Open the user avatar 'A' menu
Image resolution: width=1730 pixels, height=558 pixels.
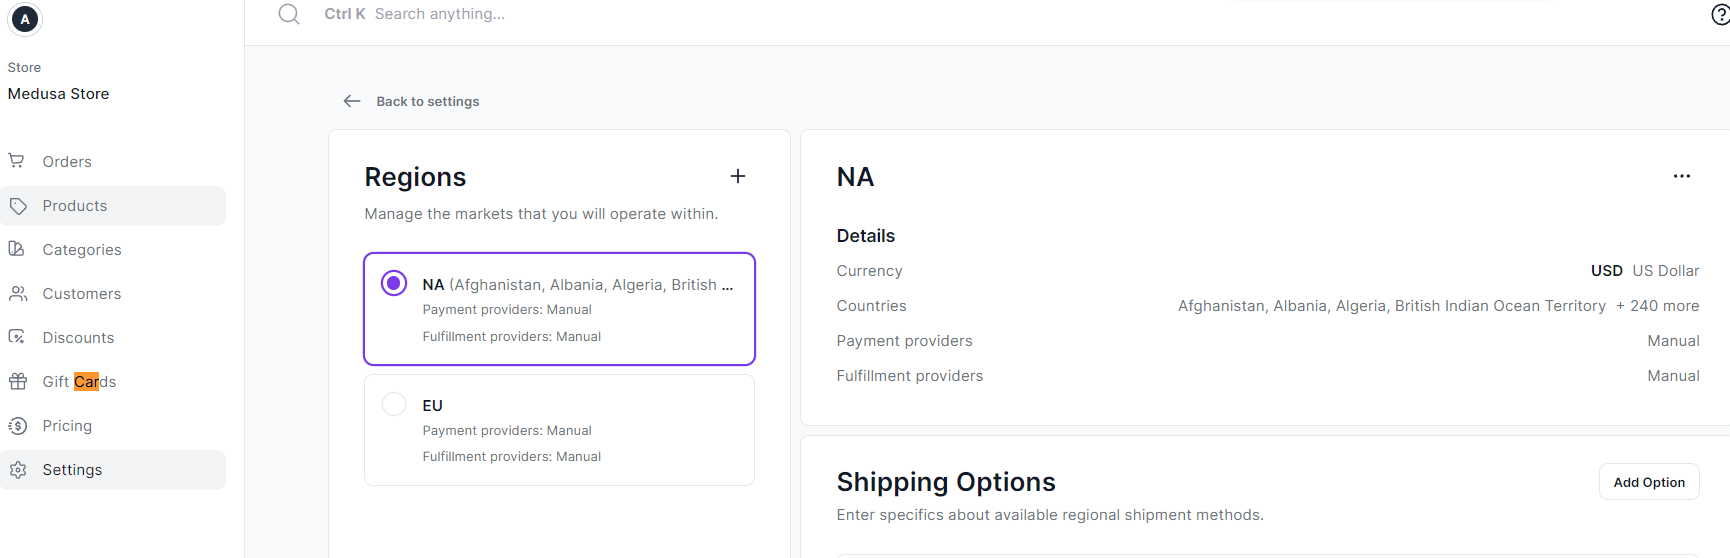point(25,19)
